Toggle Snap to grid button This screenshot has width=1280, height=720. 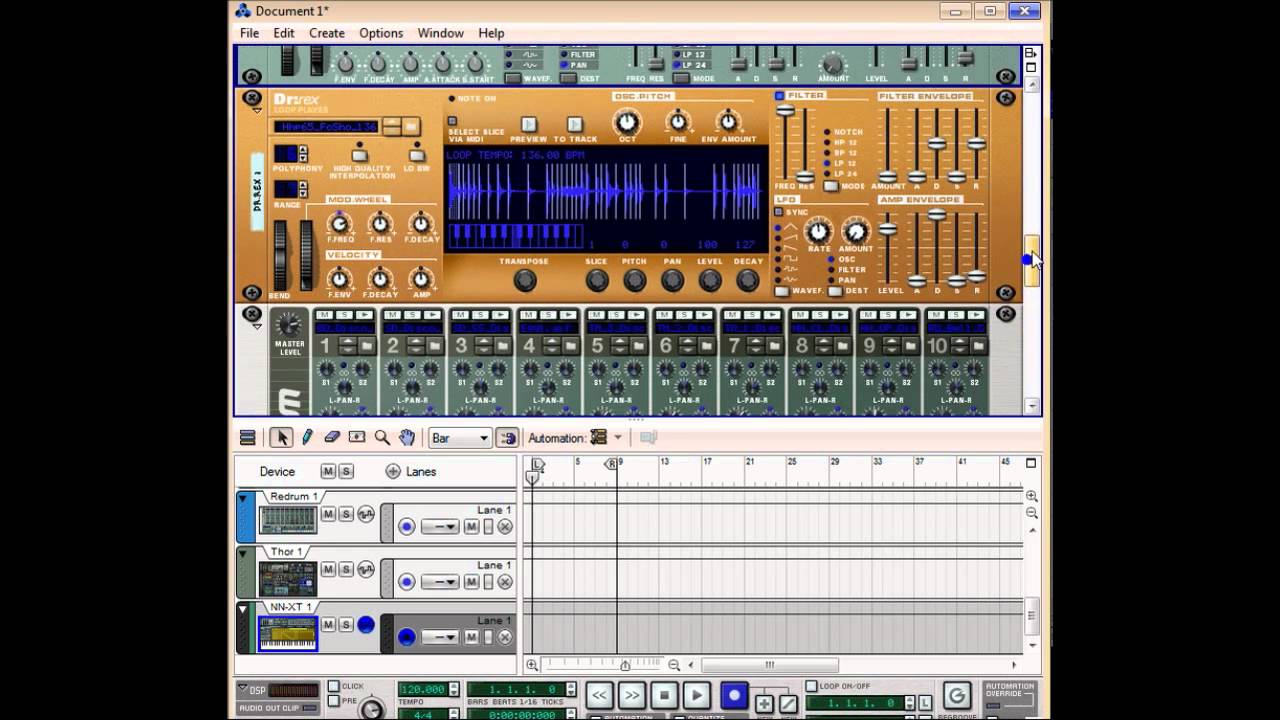click(x=508, y=437)
